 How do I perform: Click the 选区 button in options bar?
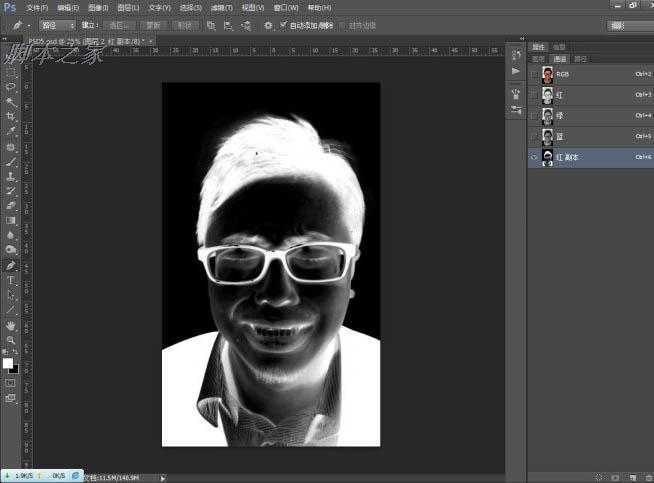coord(119,24)
